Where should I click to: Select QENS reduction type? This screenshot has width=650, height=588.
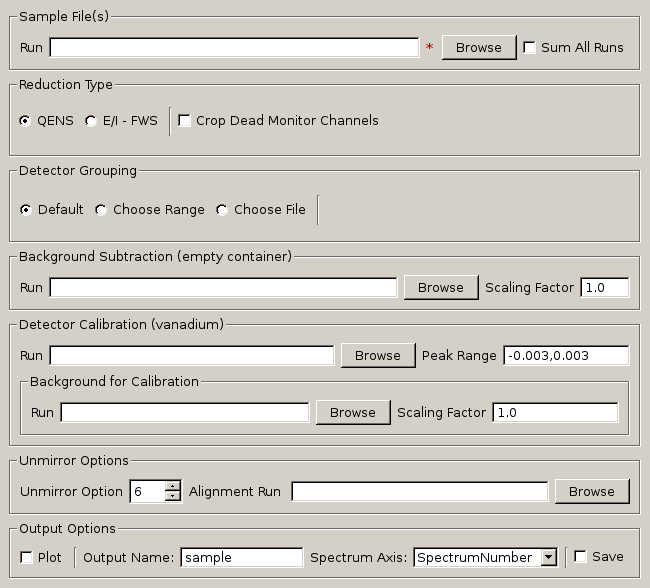point(26,121)
